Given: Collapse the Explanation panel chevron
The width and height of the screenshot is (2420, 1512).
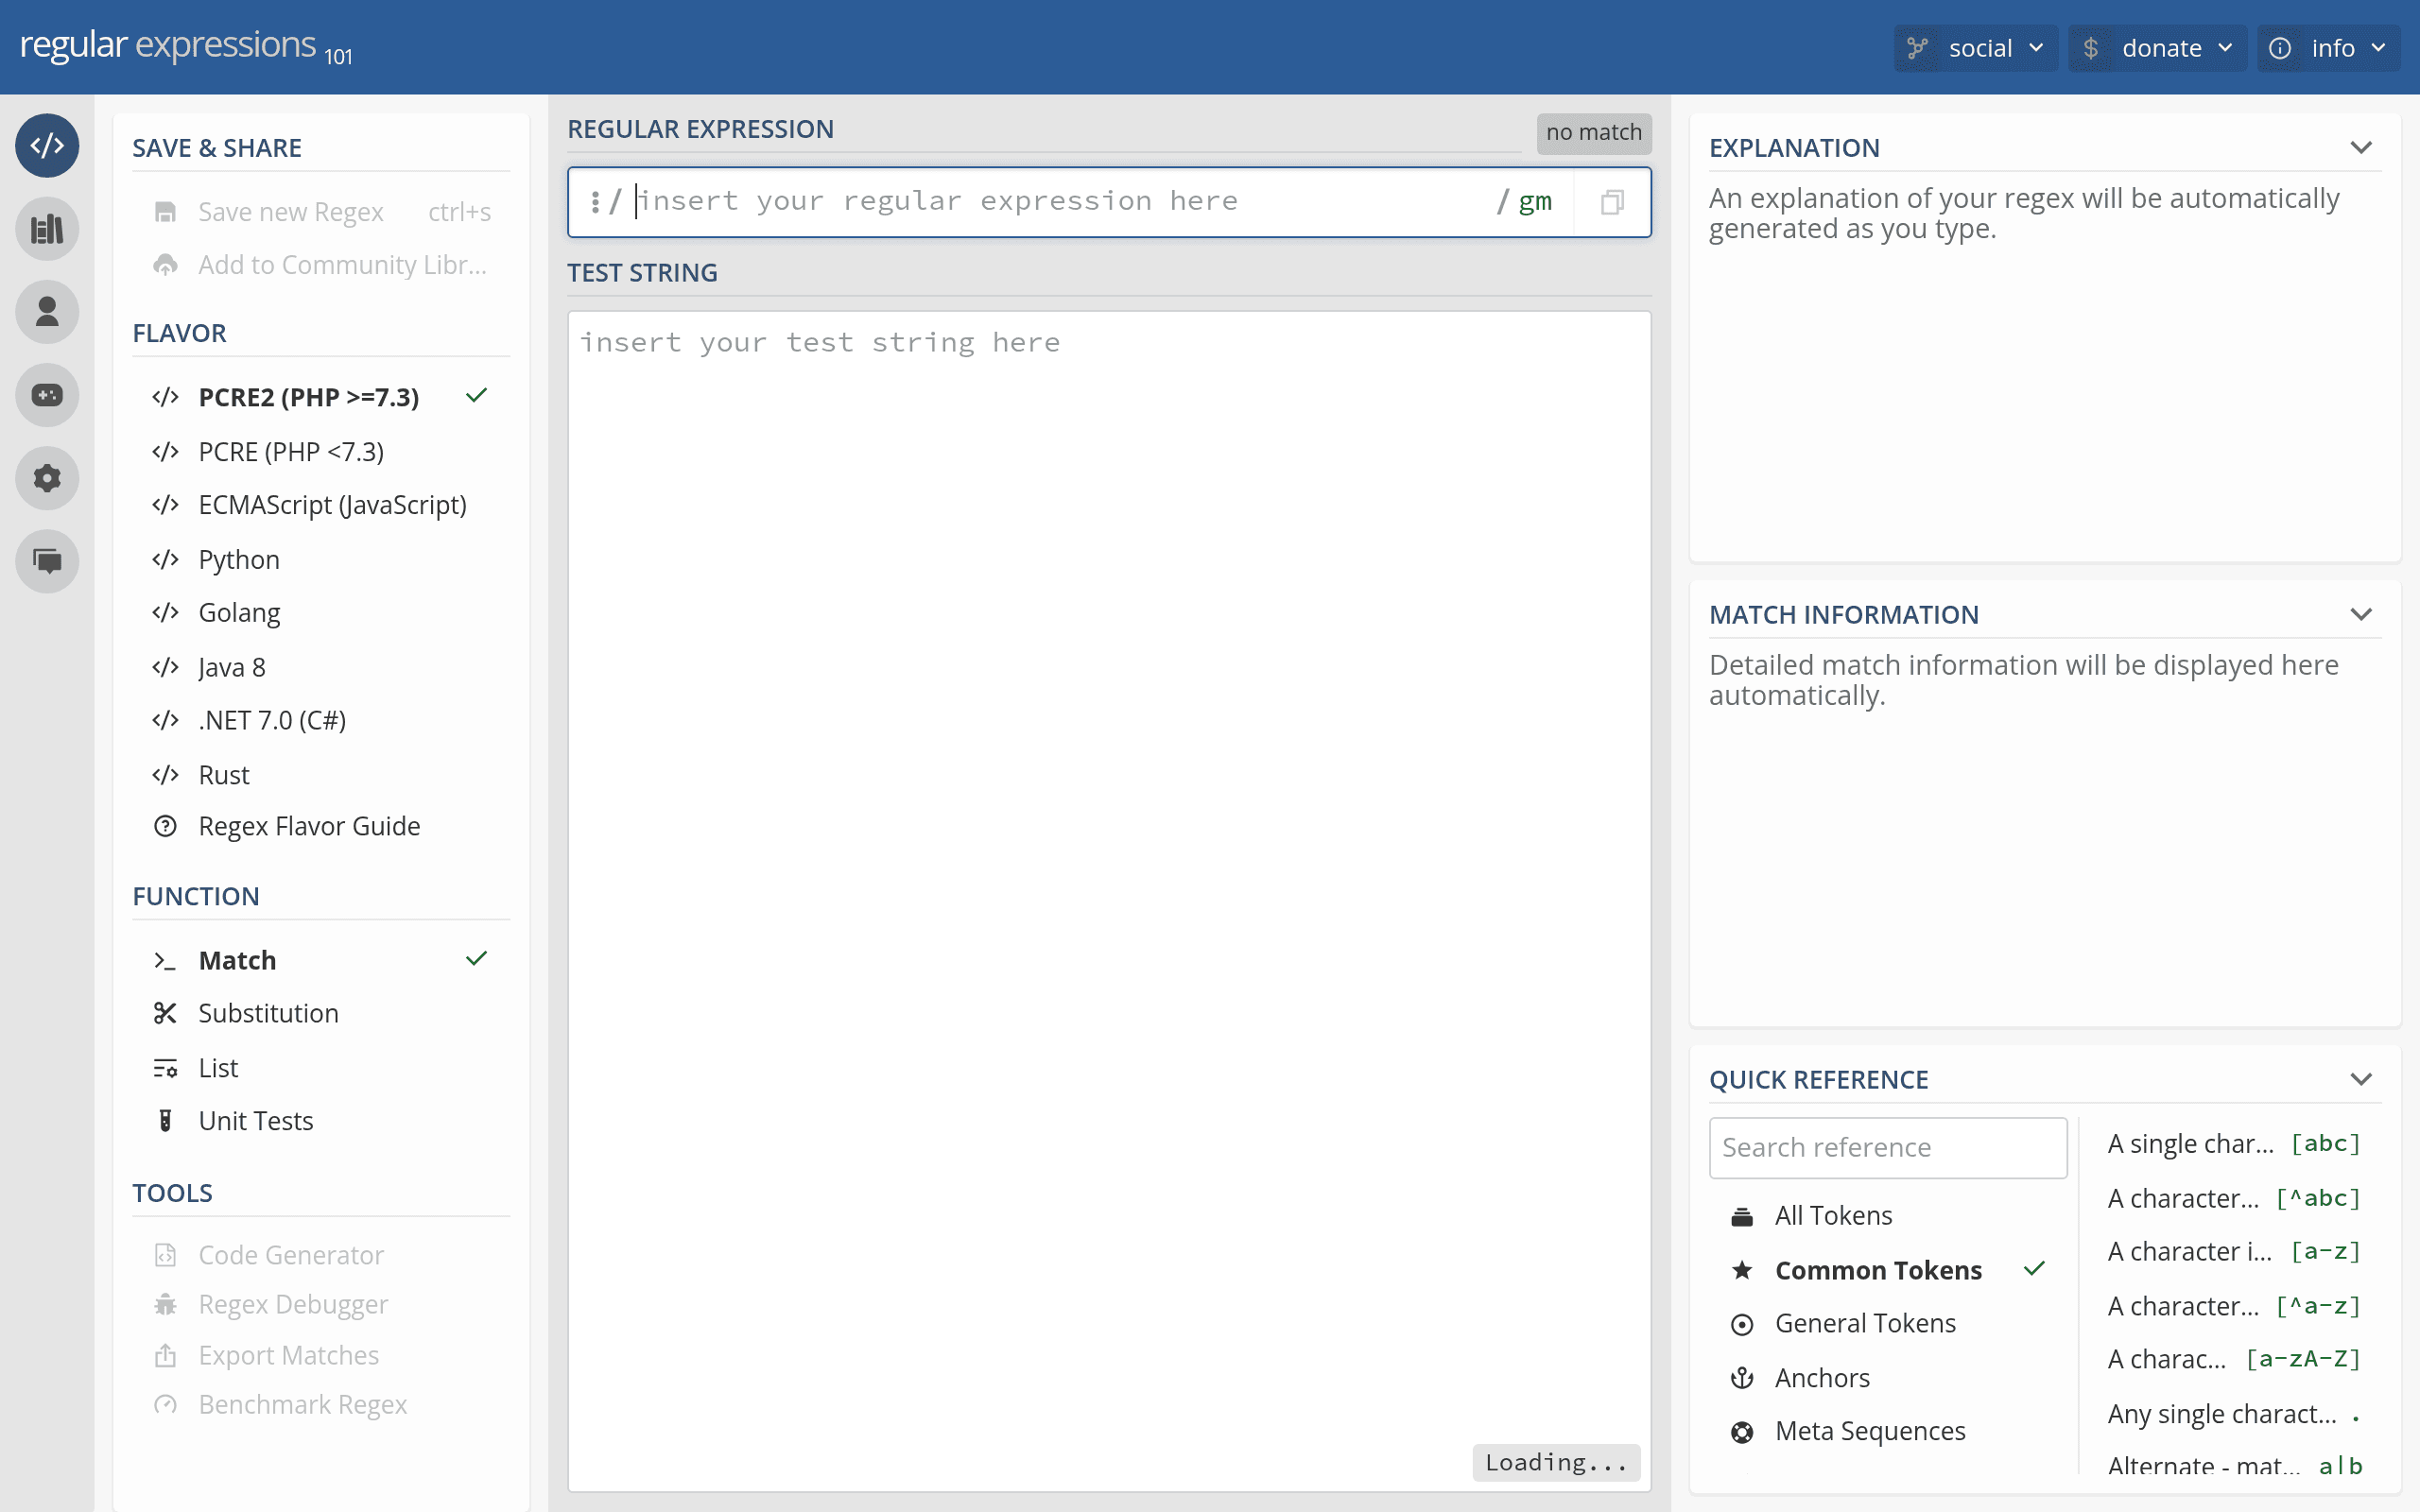Looking at the screenshot, I should coord(2361,148).
